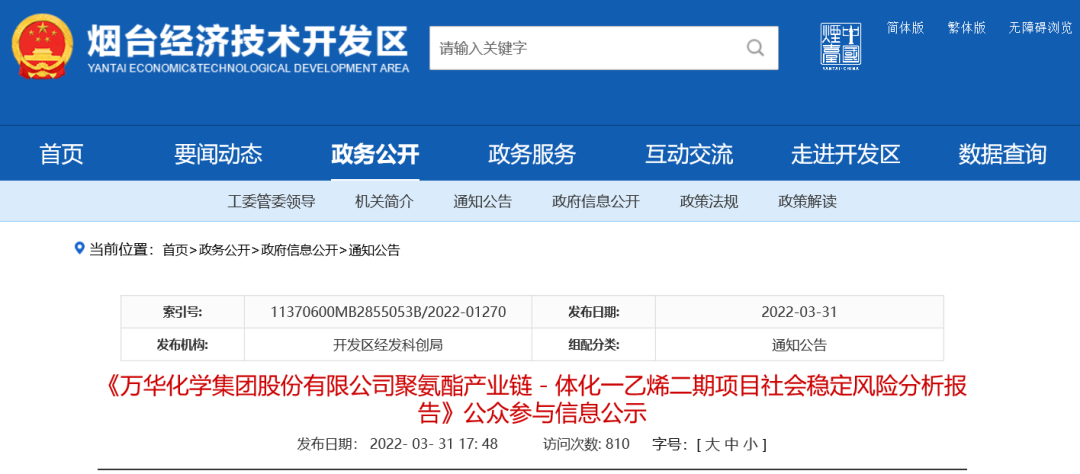Set font size to large (大)
This screenshot has width=1080, height=474.
coord(712,444)
